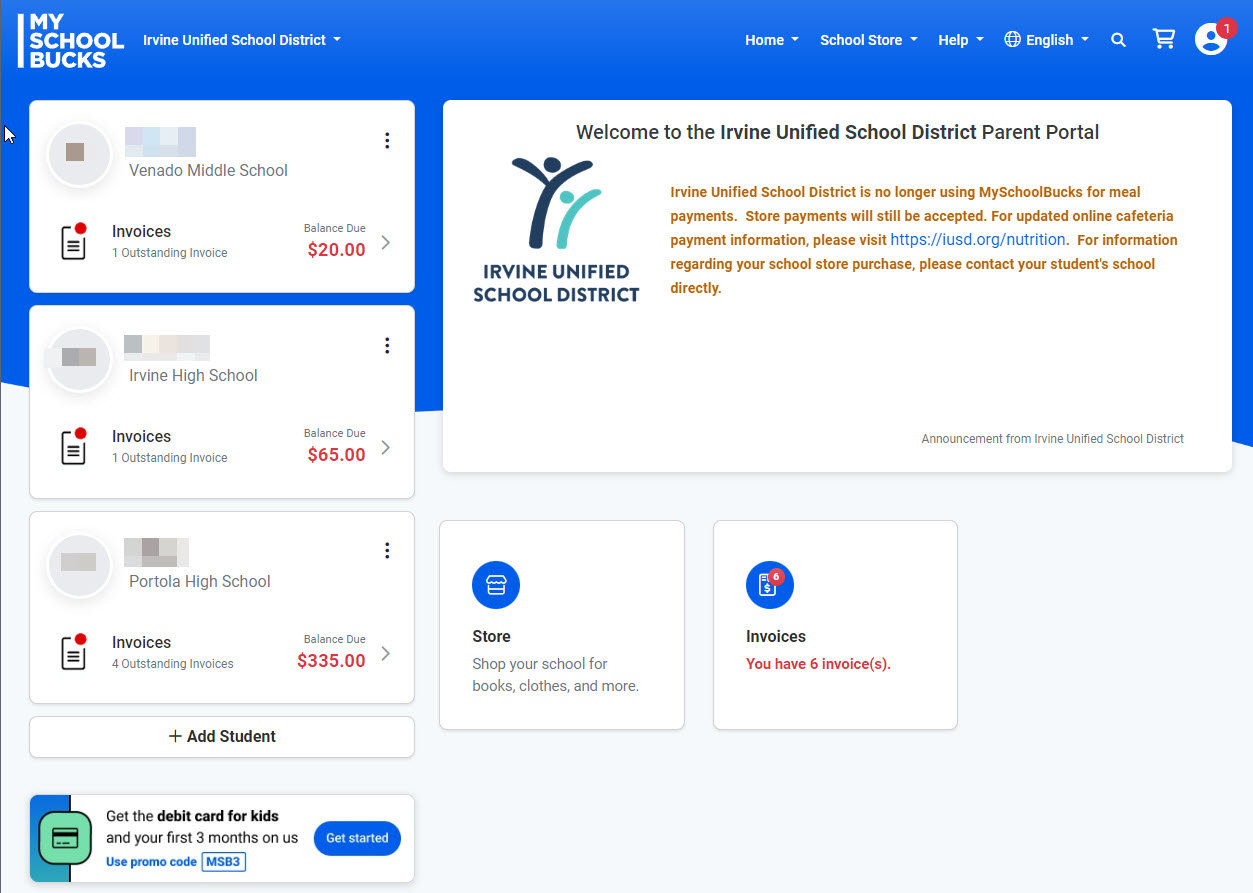Open Portola High School card options menu
This screenshot has height=893, width=1253.
click(x=387, y=551)
